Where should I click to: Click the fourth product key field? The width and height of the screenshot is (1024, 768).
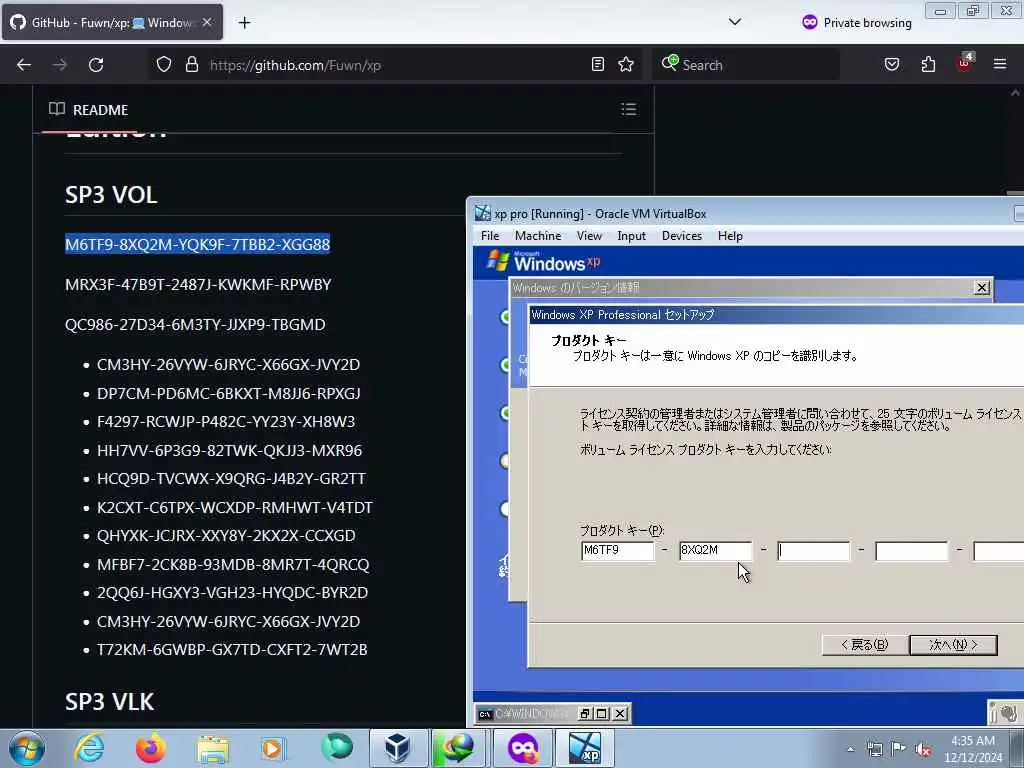tap(912, 551)
